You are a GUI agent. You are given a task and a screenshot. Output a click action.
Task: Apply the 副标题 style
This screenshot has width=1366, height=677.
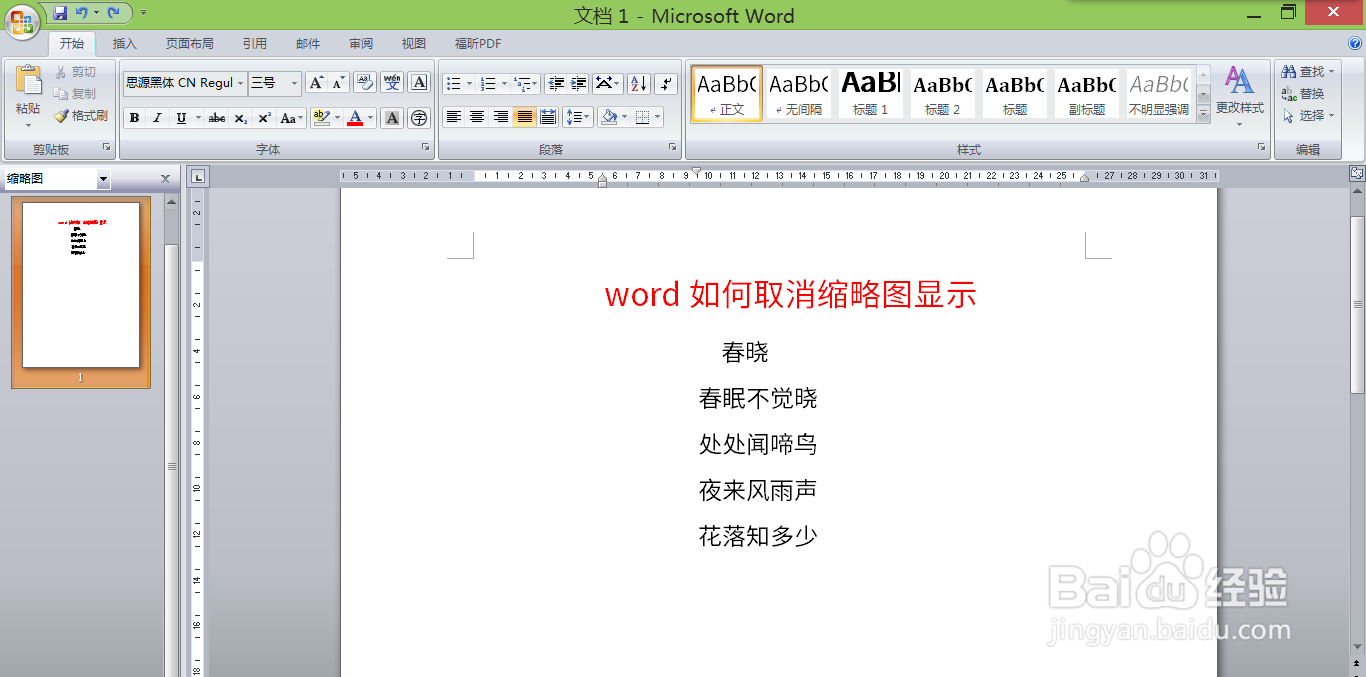1086,94
